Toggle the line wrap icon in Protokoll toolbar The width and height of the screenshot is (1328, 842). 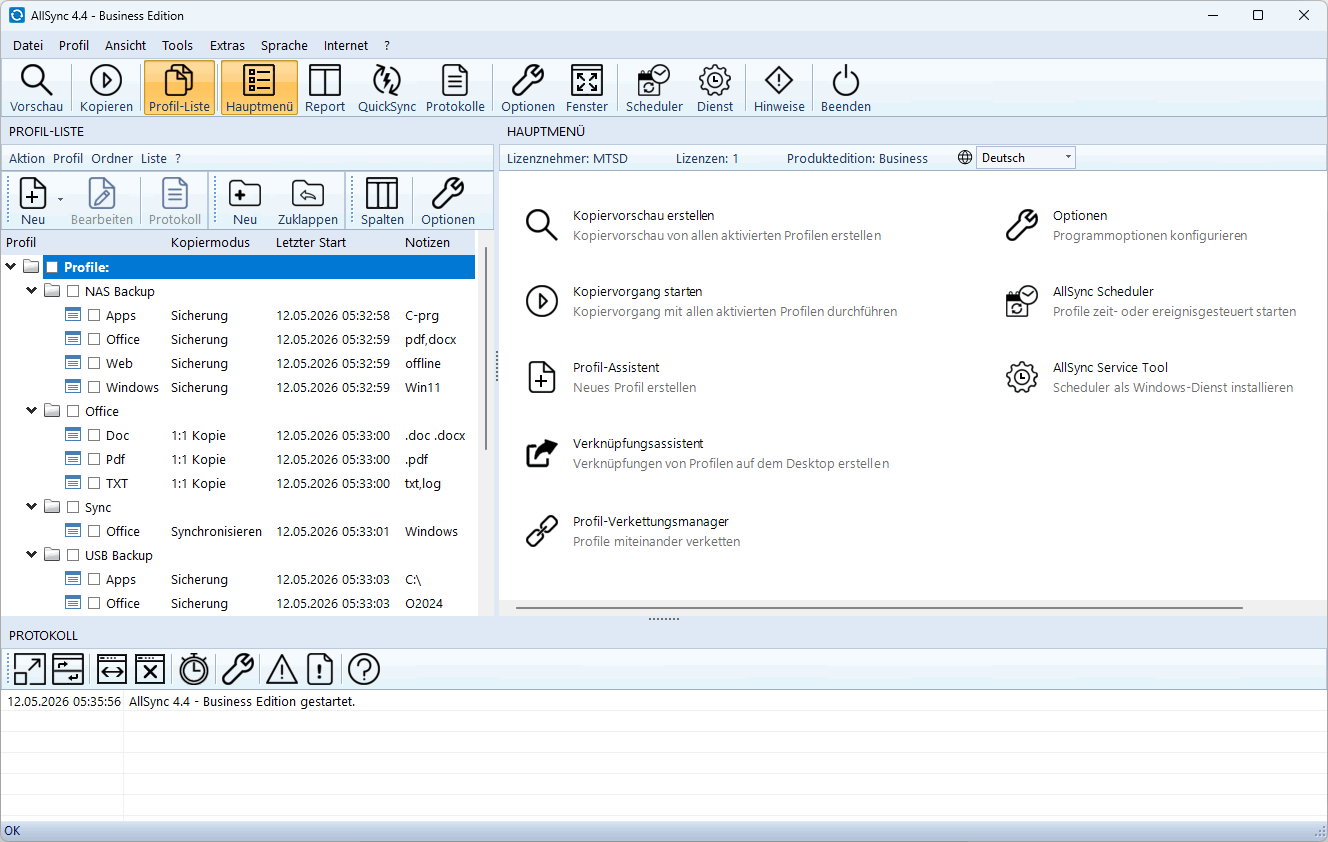pyautogui.click(x=68, y=669)
